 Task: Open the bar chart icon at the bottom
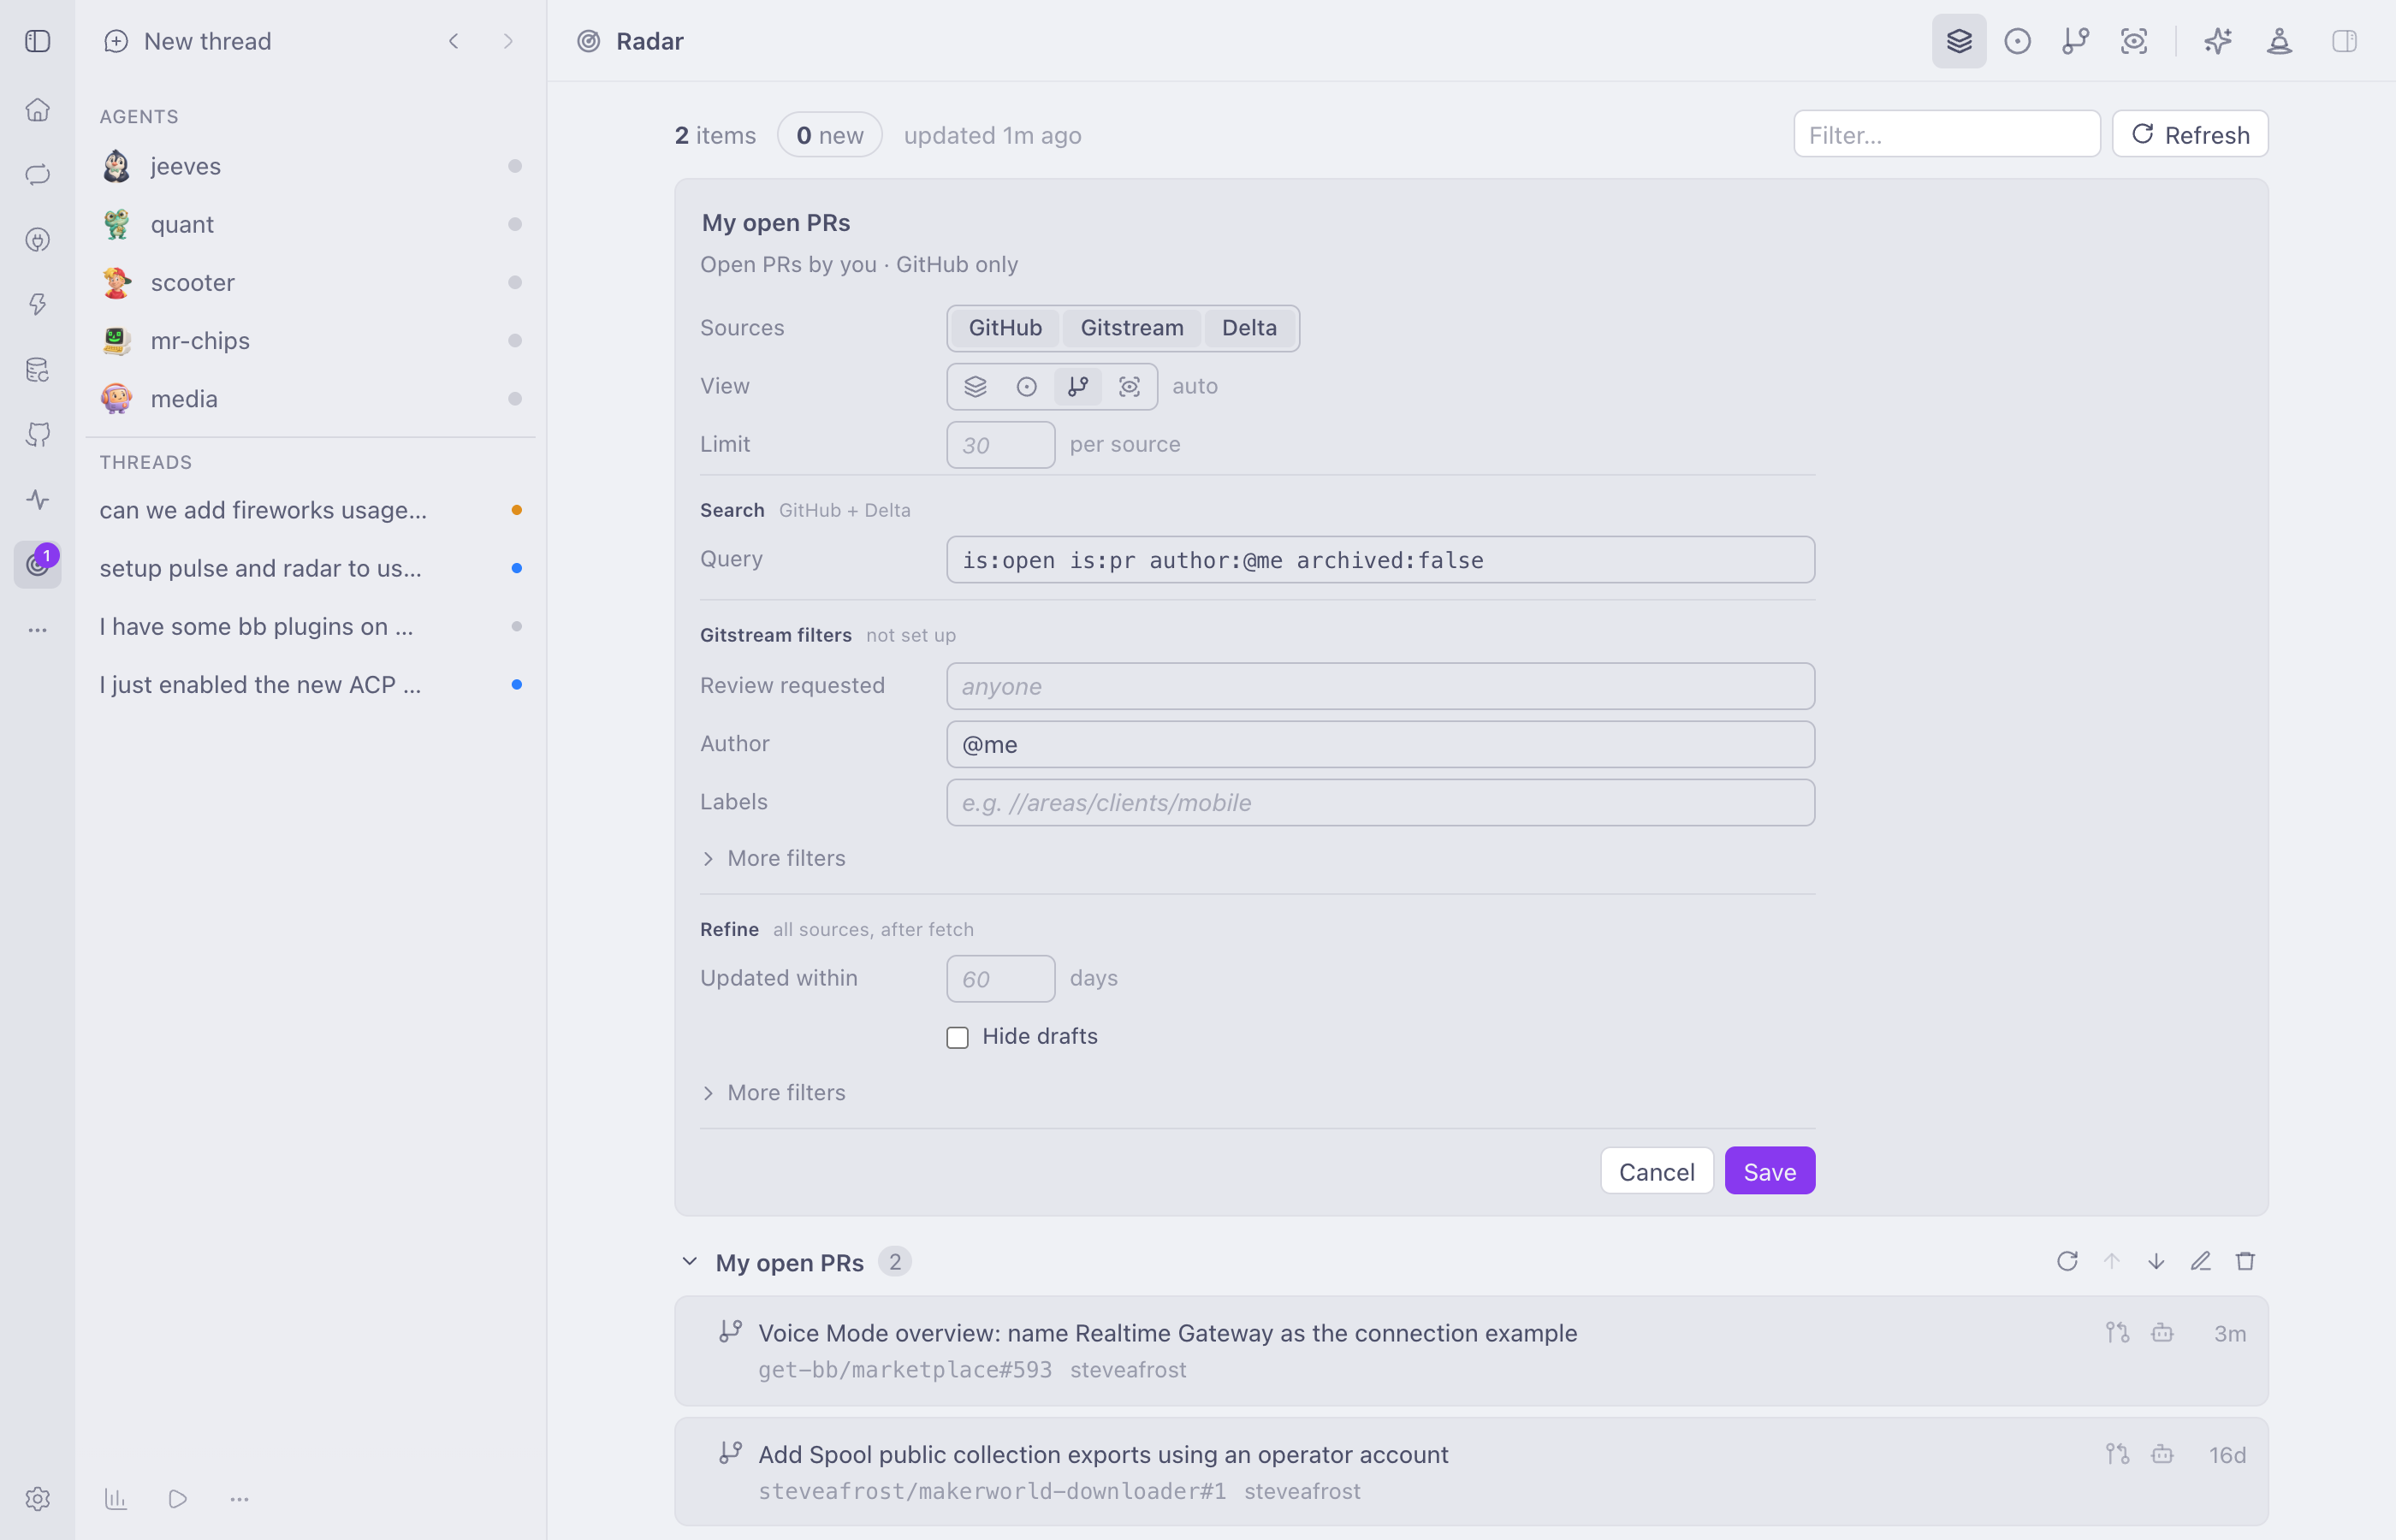pyautogui.click(x=116, y=1499)
